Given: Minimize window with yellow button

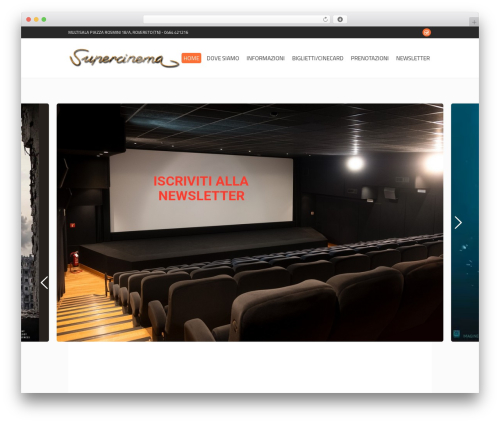Looking at the screenshot, I should [x=36, y=20].
